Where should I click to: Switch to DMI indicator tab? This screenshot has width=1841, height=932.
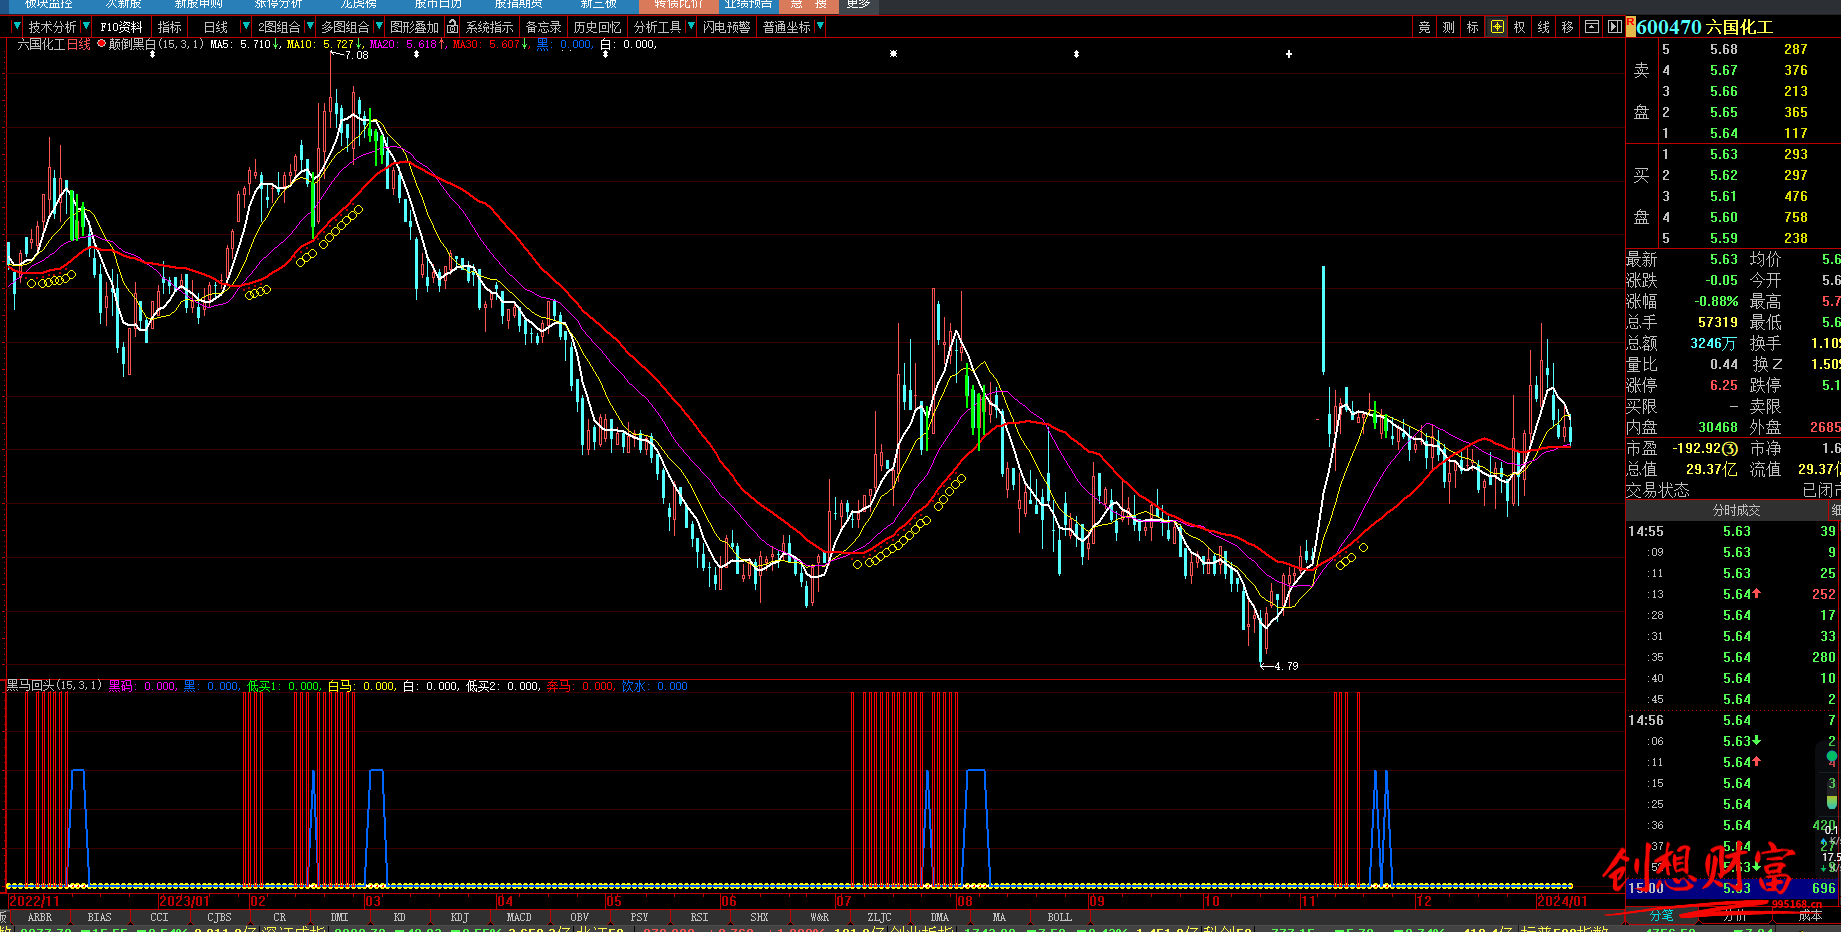340,917
